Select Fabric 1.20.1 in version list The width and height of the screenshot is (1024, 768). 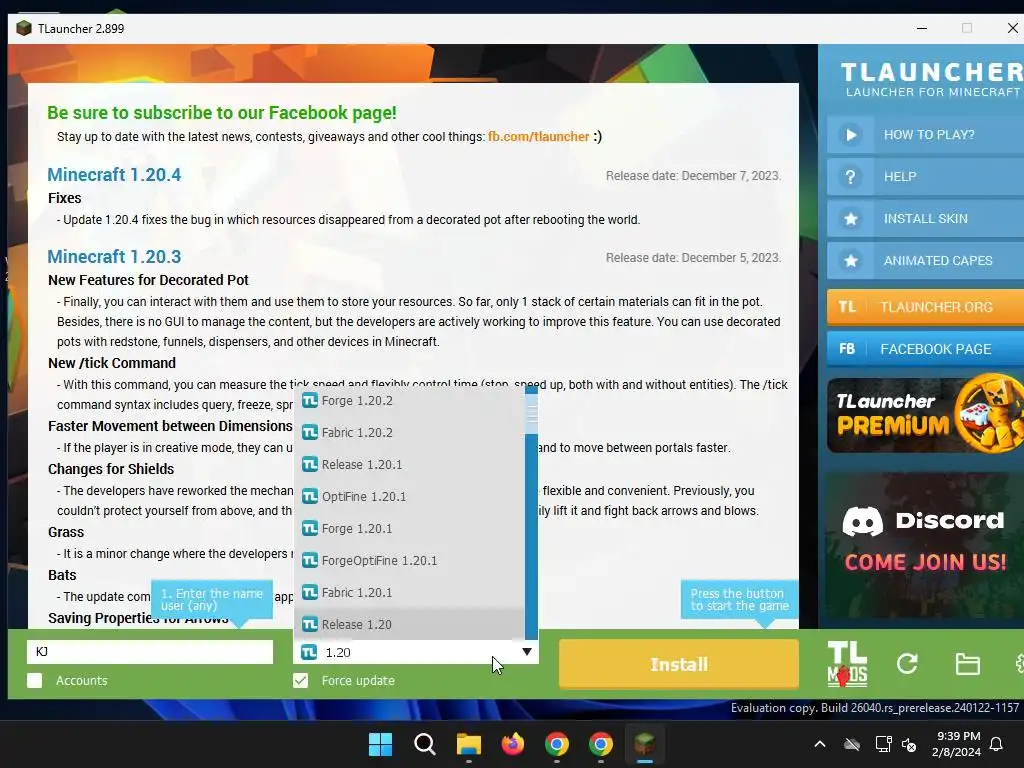point(409,592)
